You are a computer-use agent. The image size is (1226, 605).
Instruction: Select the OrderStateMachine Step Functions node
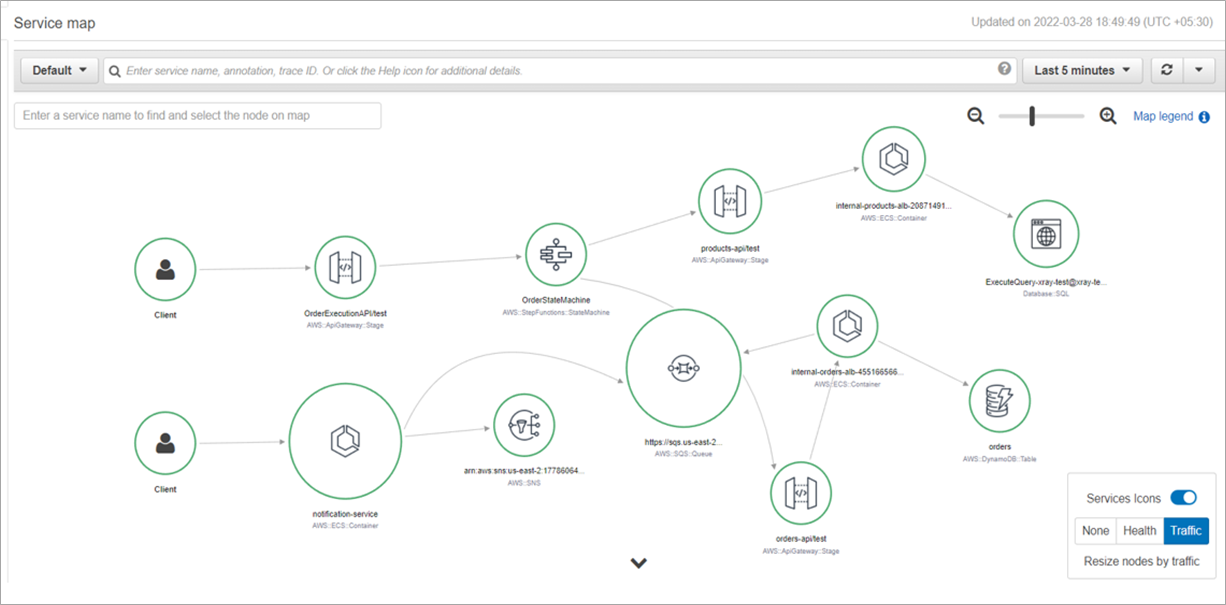pyautogui.click(x=555, y=254)
